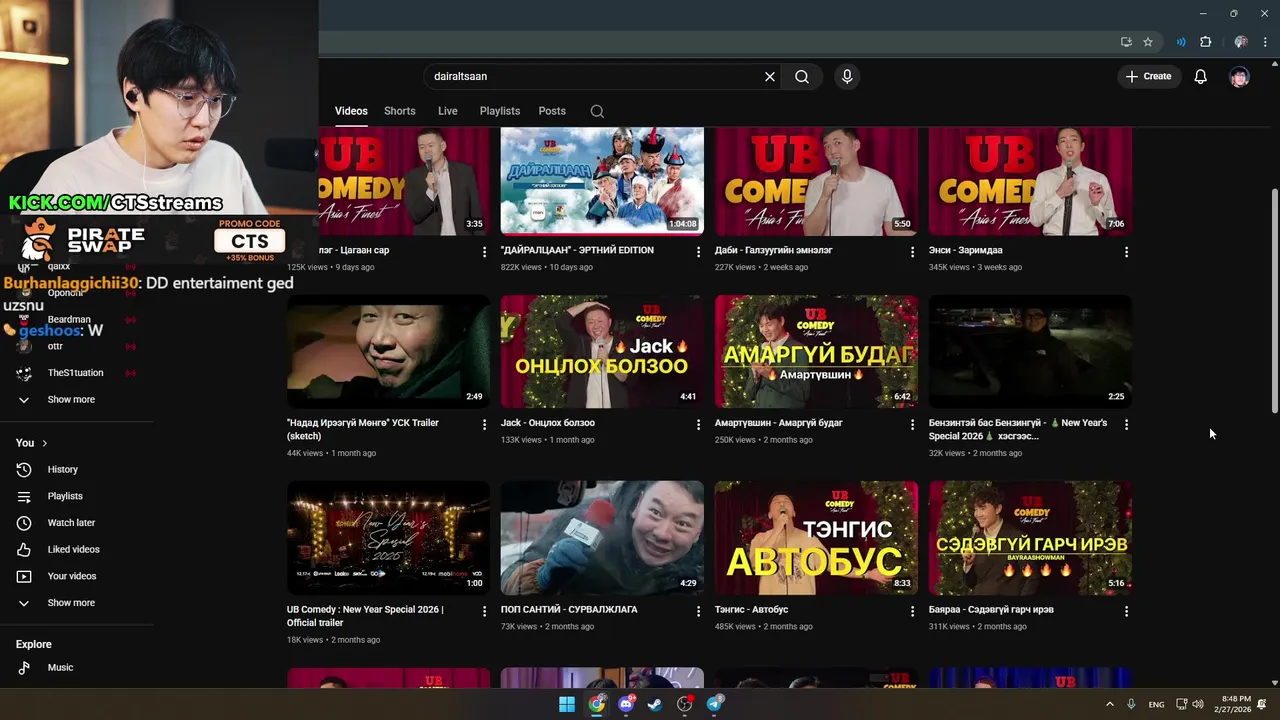
Task: Bookmark this page with star icon
Action: 1148,42
